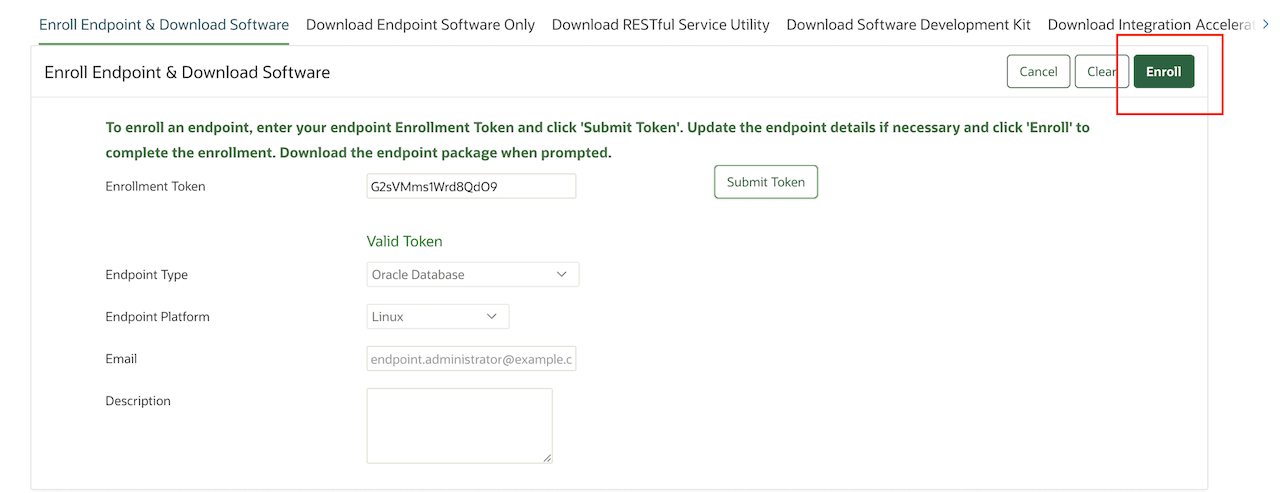Clear the enrollment form
The image size is (1280, 493).
click(1102, 71)
